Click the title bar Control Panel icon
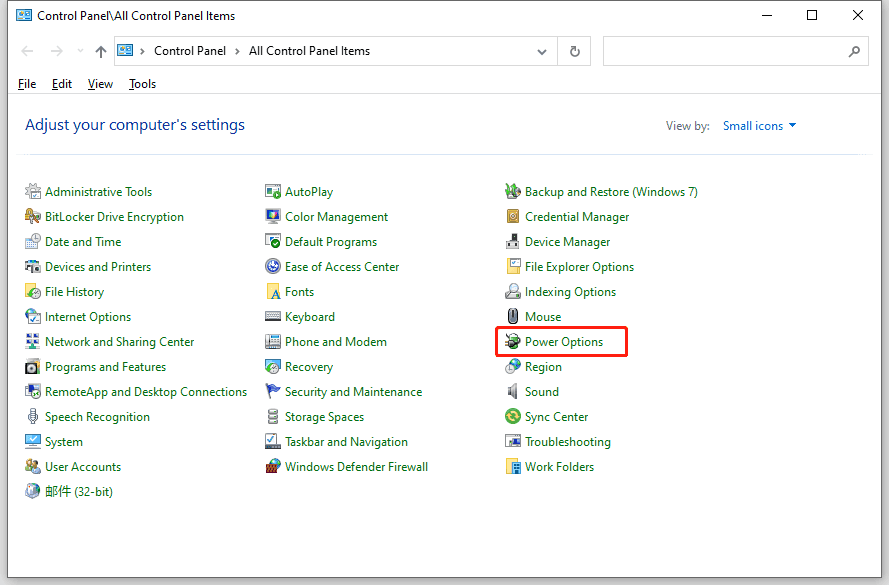The width and height of the screenshot is (889, 585). tap(24, 15)
